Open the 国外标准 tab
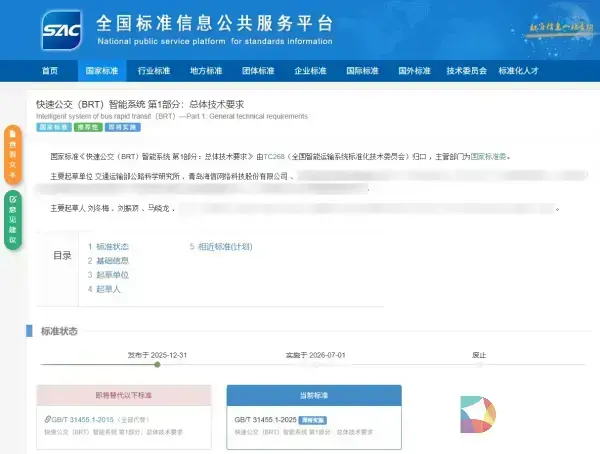Image resolution: width=600 pixels, height=454 pixels. pos(414,71)
